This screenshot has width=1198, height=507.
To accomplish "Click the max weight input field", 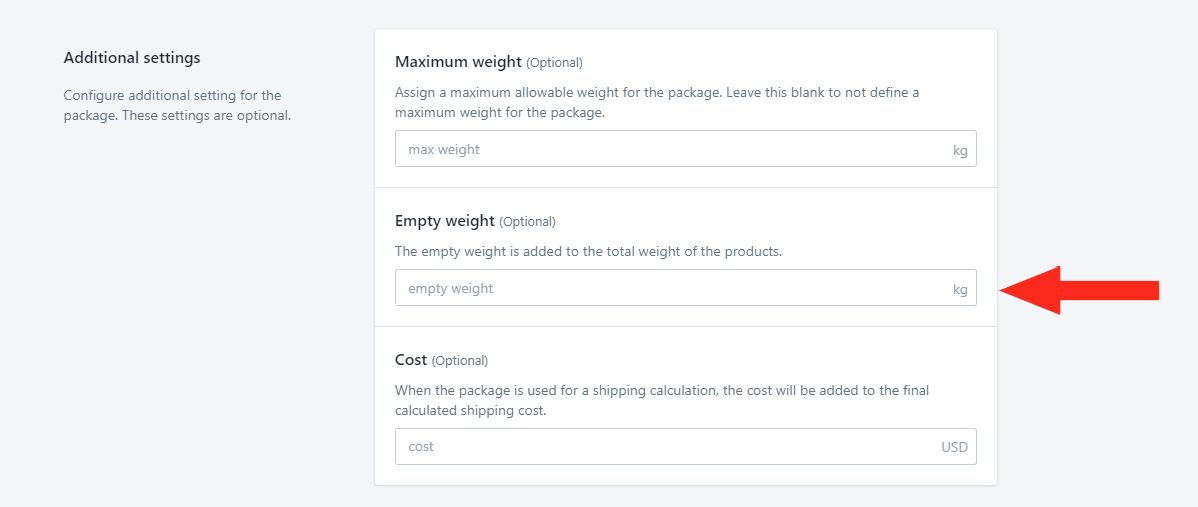I will (x=685, y=149).
